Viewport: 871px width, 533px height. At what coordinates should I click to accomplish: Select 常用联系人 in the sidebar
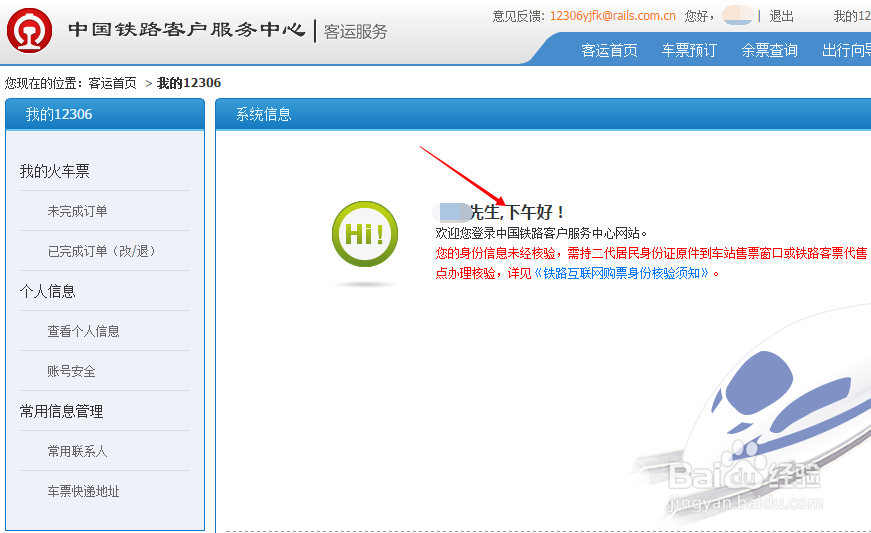[x=77, y=451]
